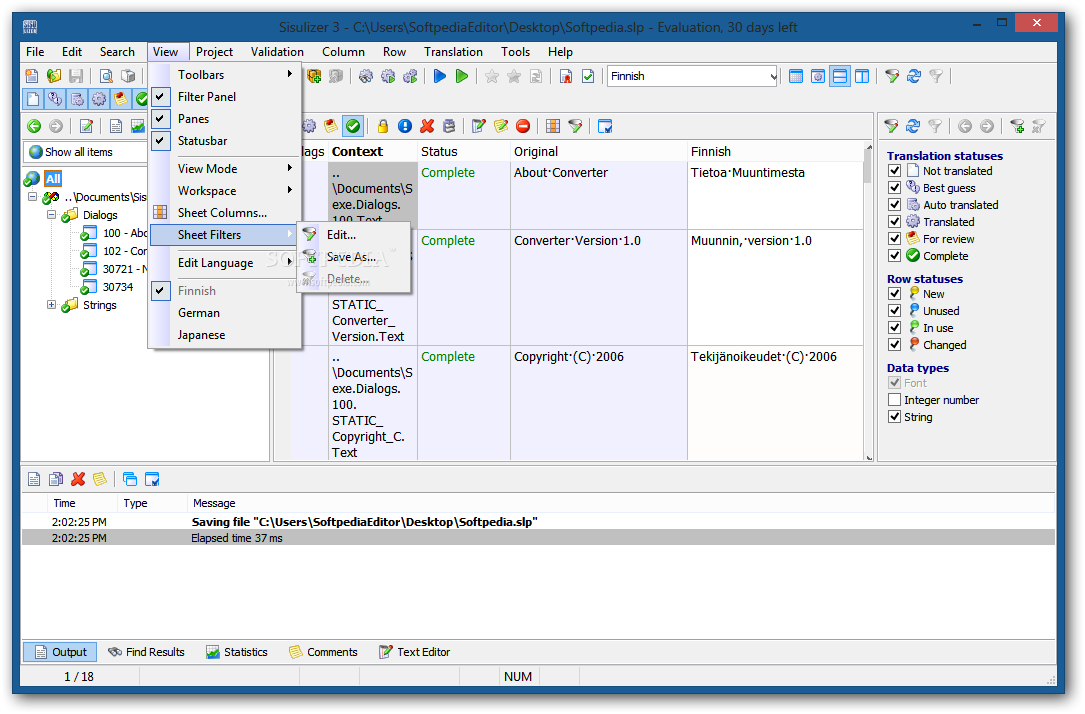Toggle the Filter Panel menu entry
This screenshot has width=1085, height=714.
[225, 97]
